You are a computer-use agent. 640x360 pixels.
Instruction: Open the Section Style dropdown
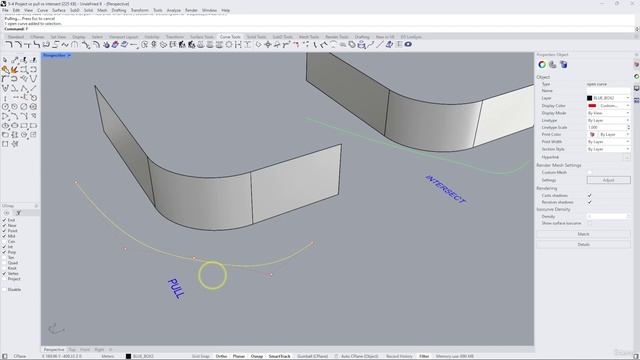pyautogui.click(x=608, y=149)
